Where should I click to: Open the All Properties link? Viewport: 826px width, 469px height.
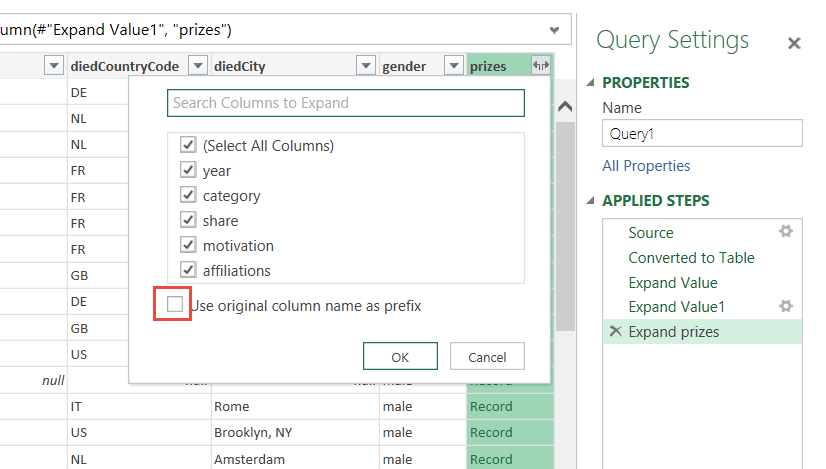point(646,166)
